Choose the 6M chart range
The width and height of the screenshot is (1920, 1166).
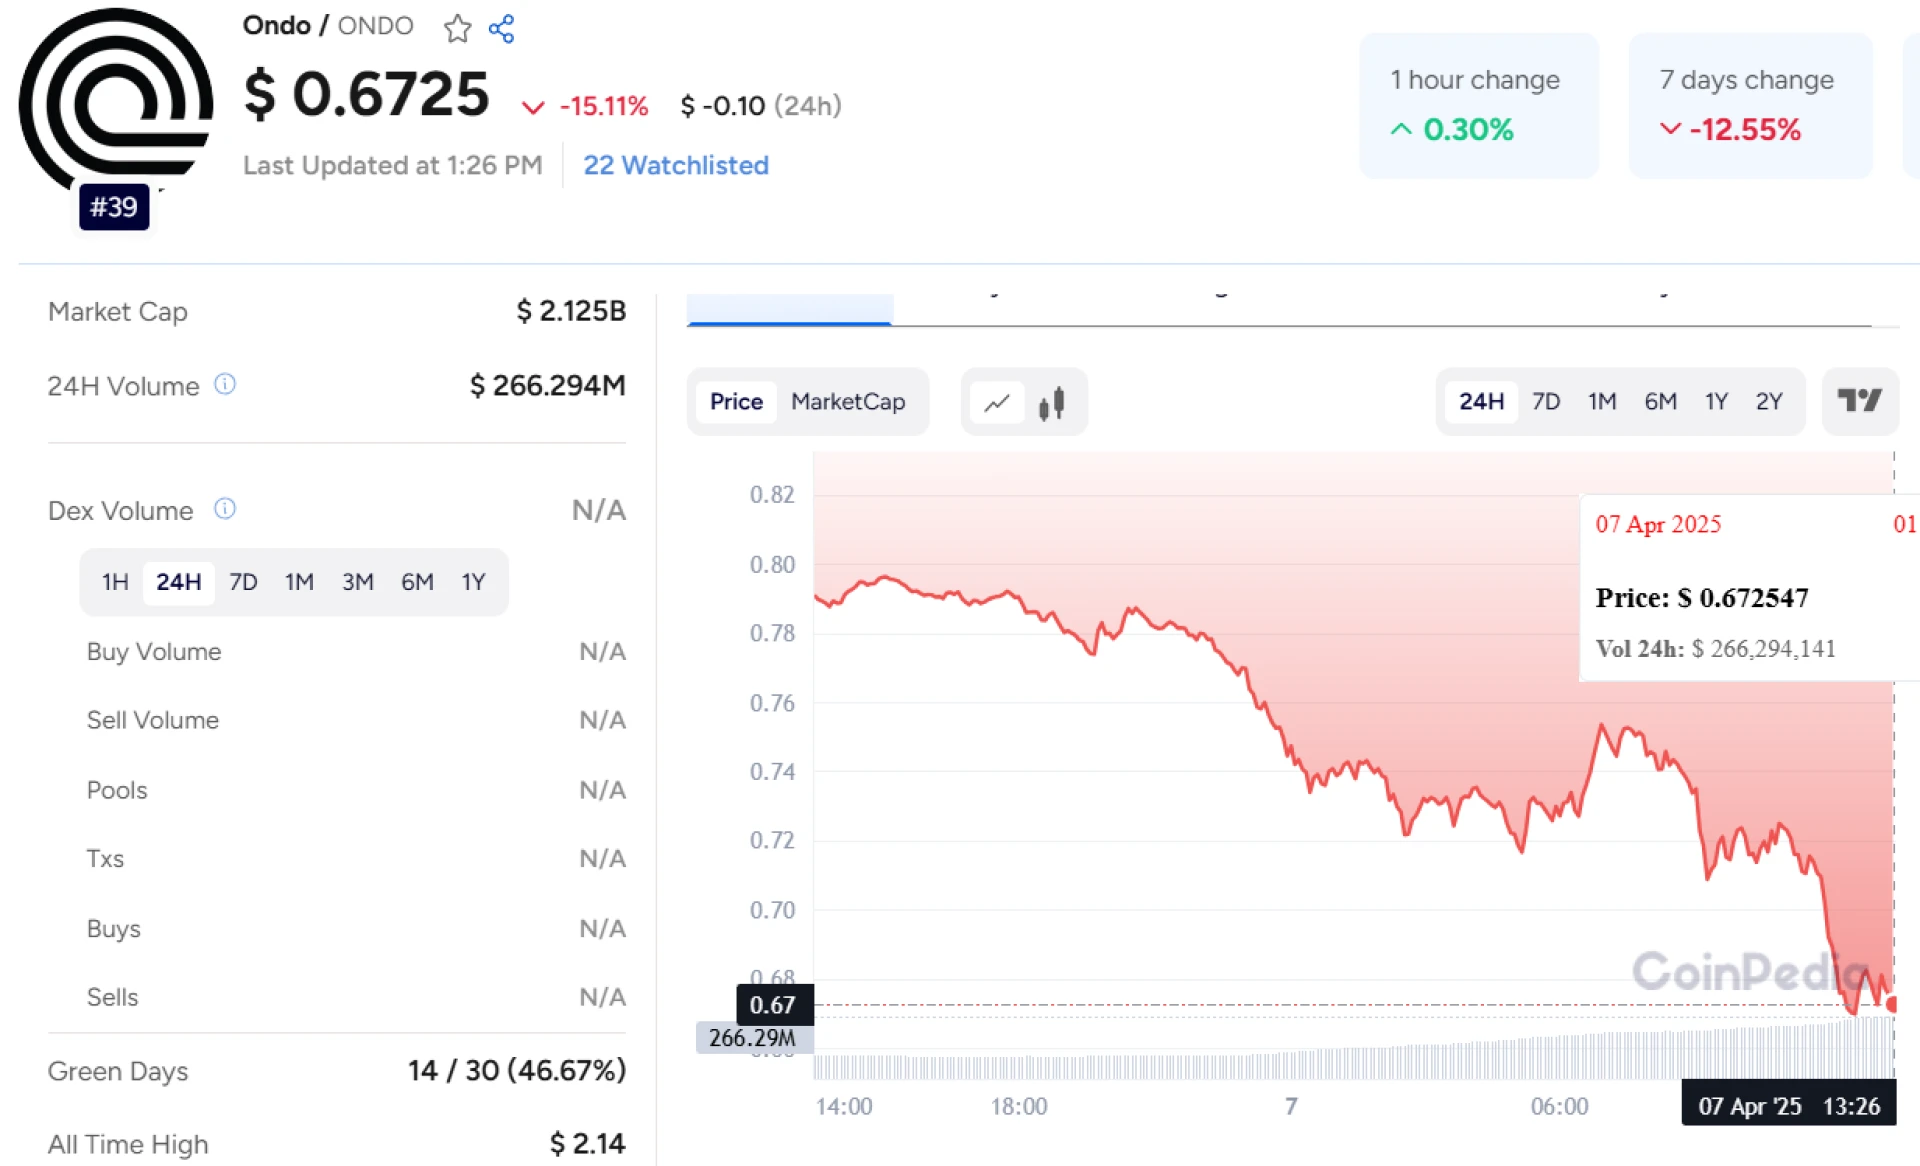click(x=1660, y=402)
